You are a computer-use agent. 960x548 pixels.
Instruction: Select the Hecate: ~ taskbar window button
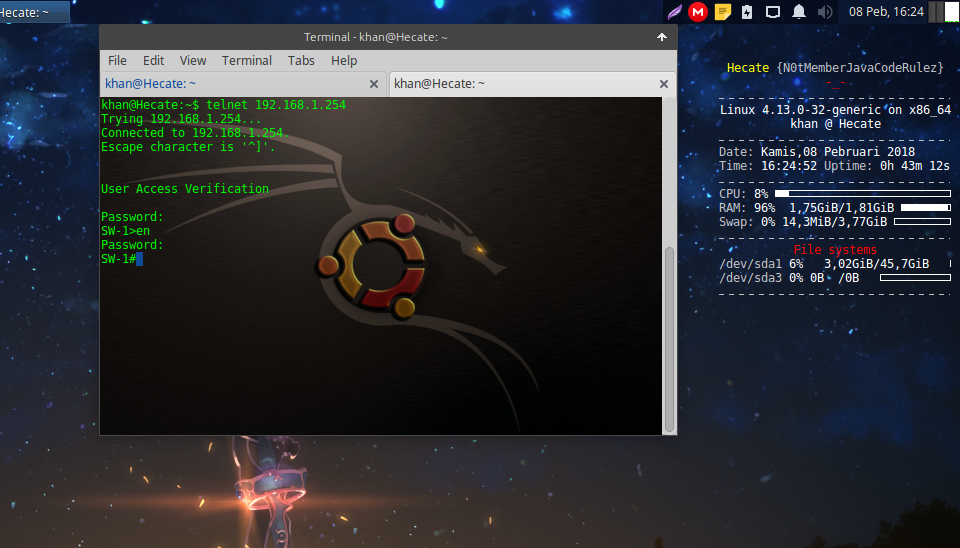coord(34,12)
